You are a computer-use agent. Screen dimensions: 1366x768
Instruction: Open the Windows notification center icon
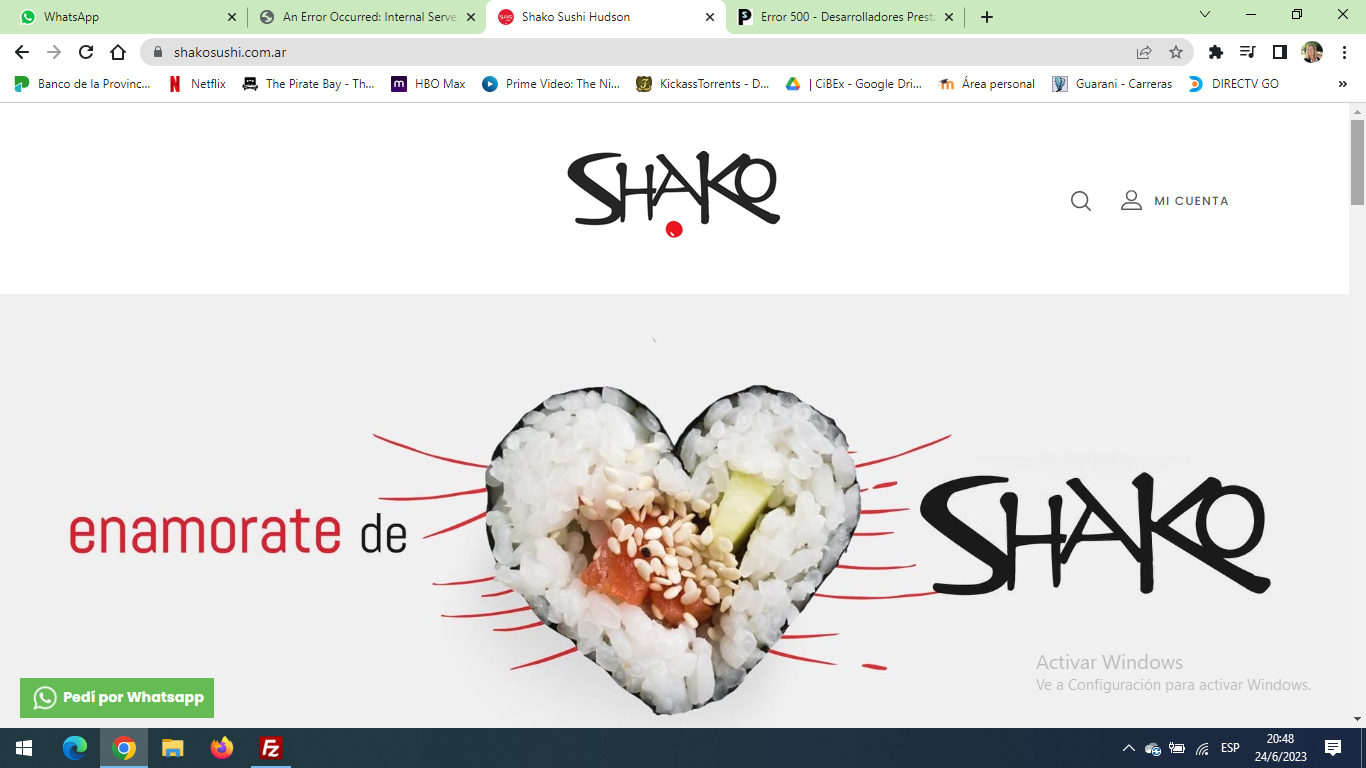[x=1333, y=748]
